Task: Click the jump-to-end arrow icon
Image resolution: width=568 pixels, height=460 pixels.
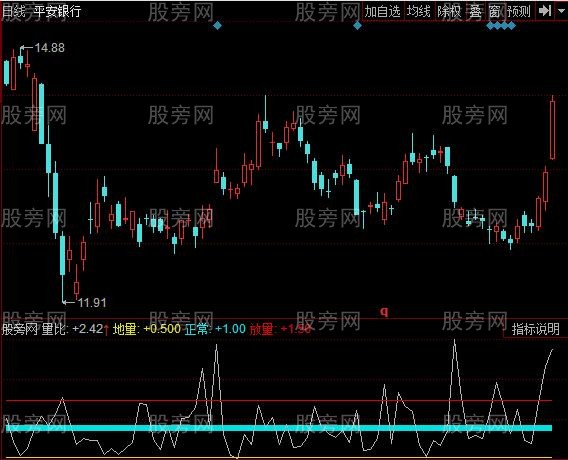Action: (544, 11)
